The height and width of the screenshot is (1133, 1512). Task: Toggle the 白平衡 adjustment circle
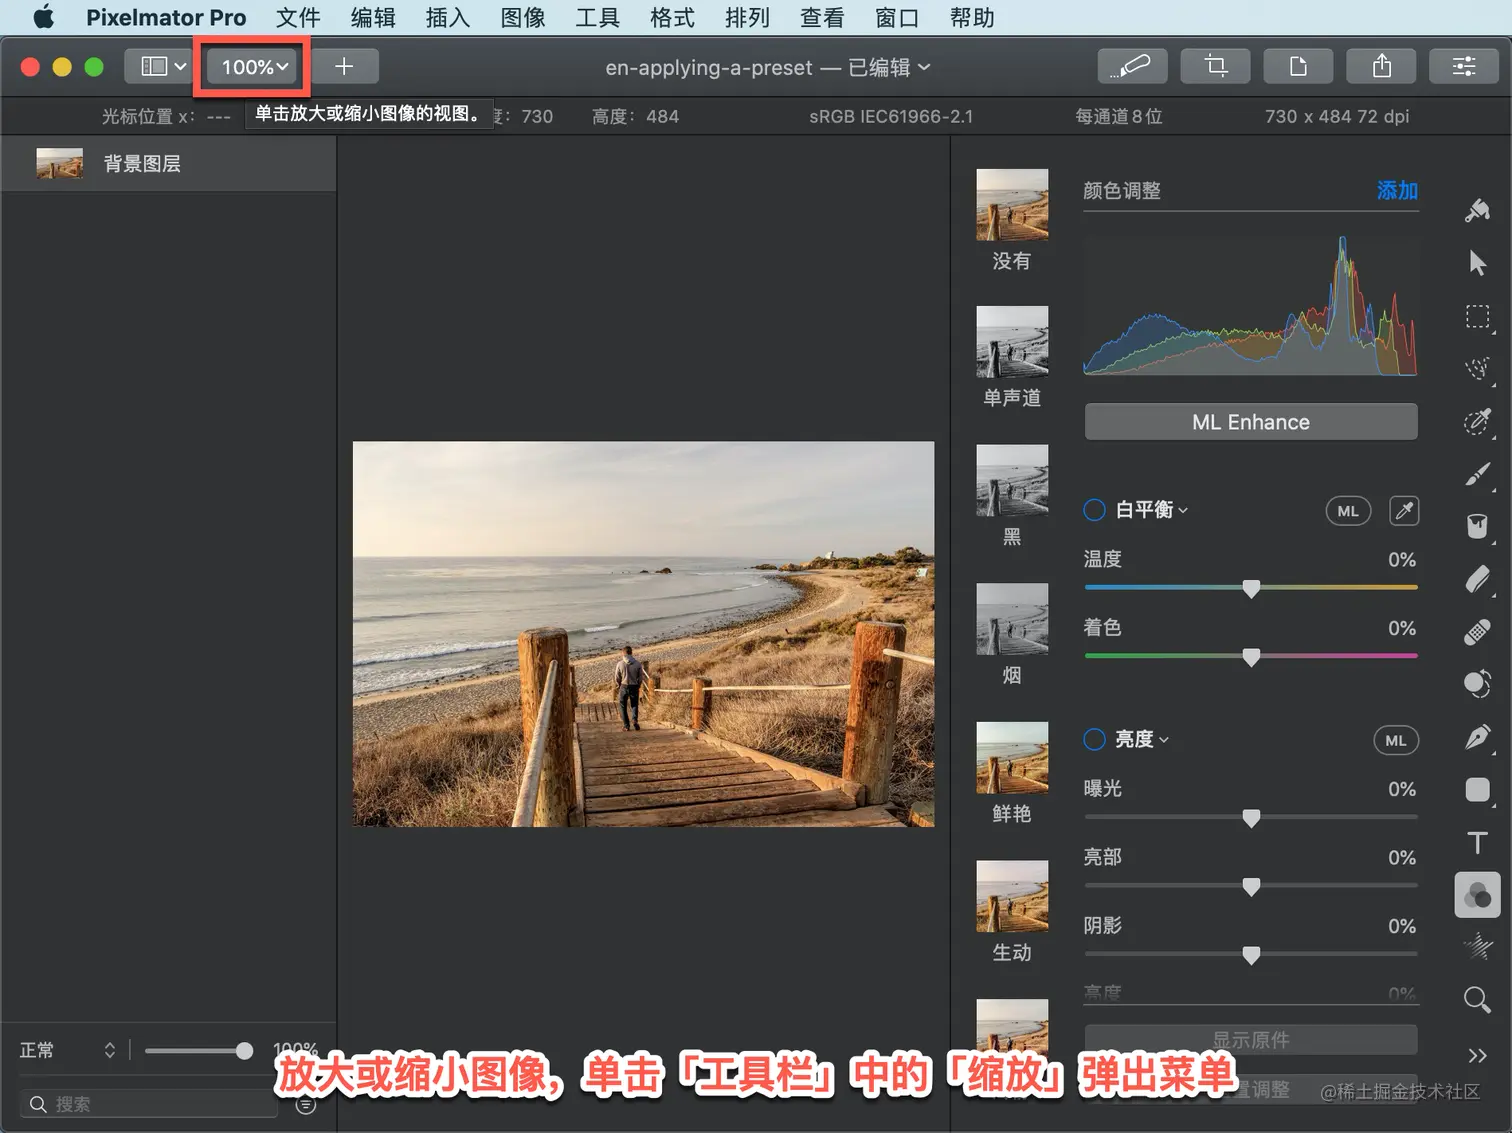pos(1094,510)
